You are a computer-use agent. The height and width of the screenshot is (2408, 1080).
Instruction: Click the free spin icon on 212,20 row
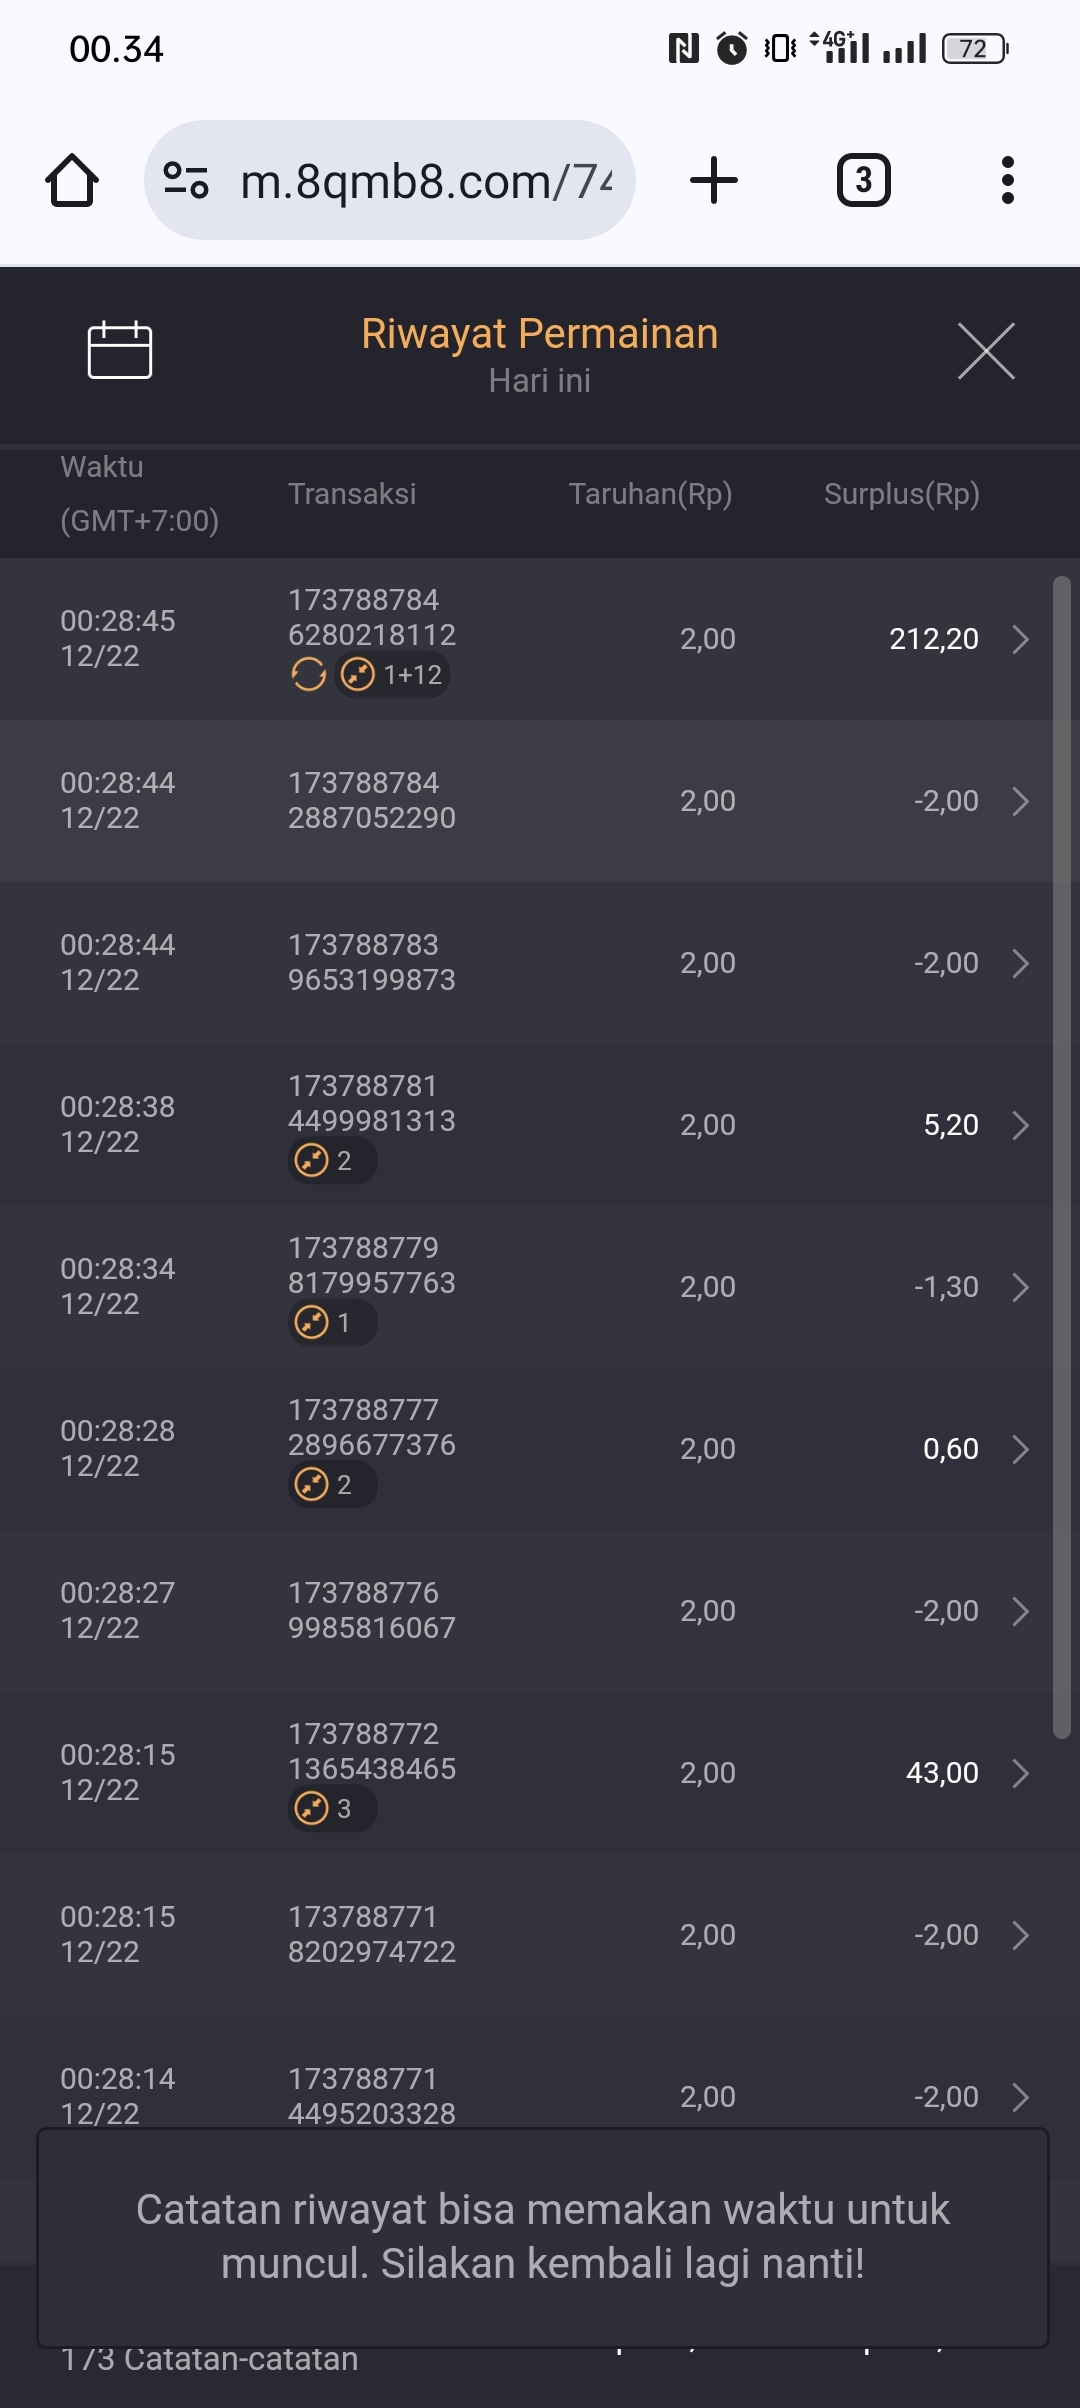coord(308,675)
